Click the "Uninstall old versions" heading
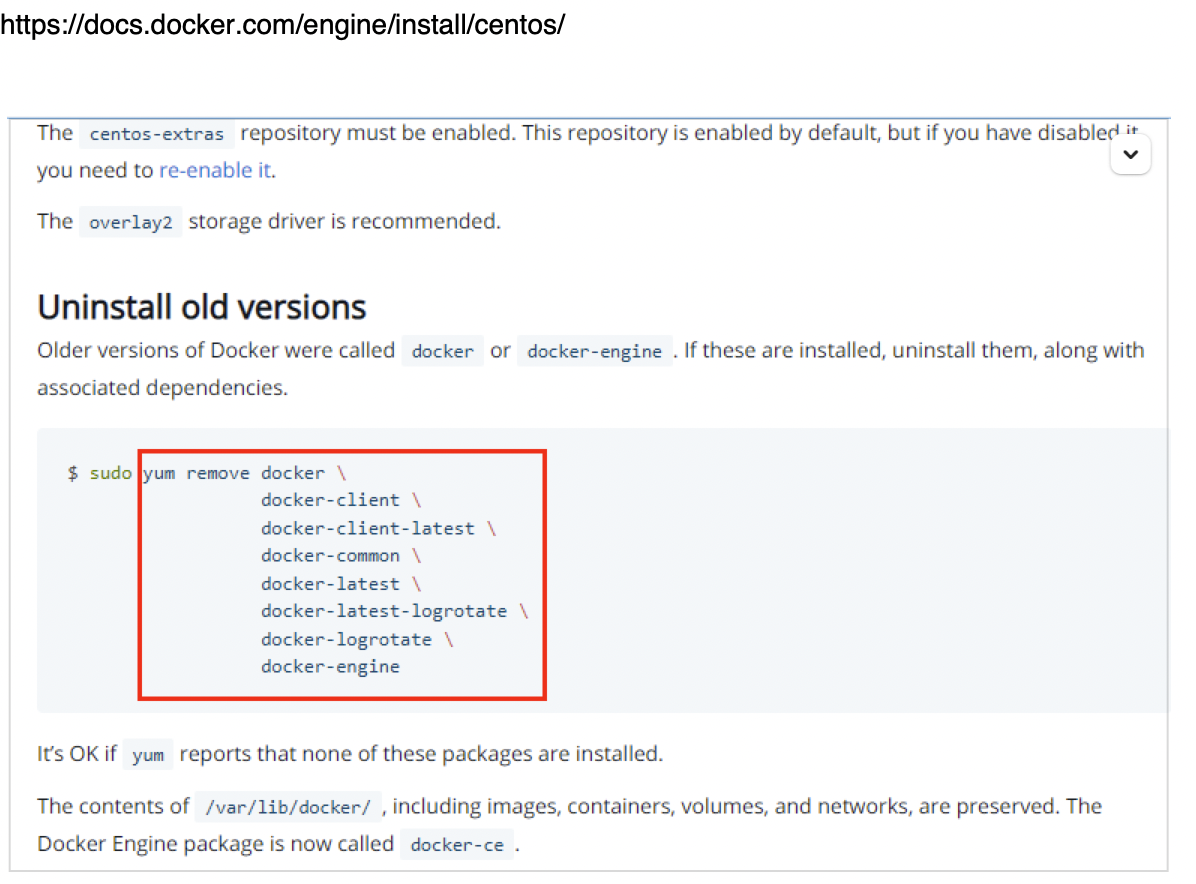The image size is (1196, 884). [202, 307]
